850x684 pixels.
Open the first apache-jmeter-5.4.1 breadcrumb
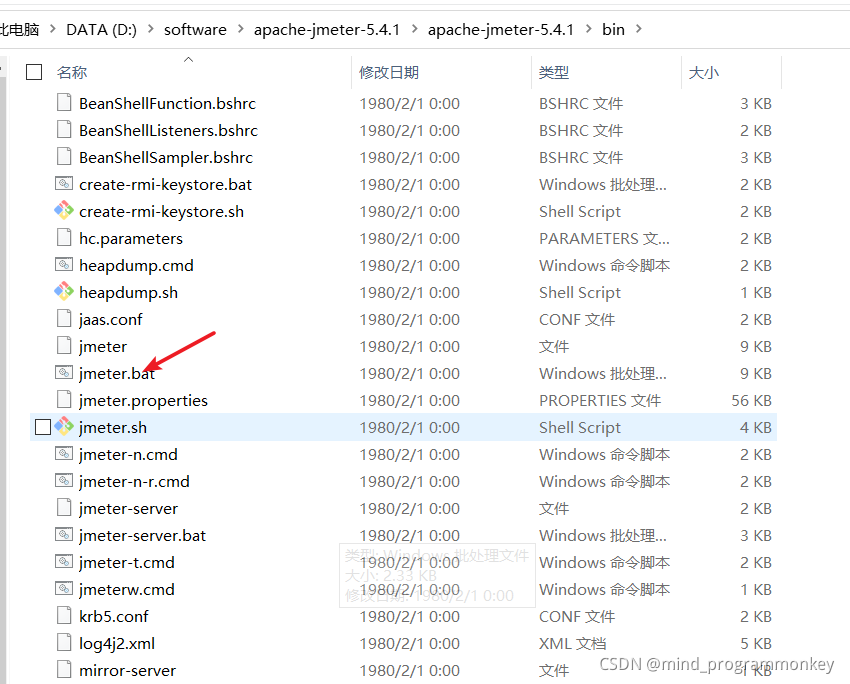pos(327,29)
